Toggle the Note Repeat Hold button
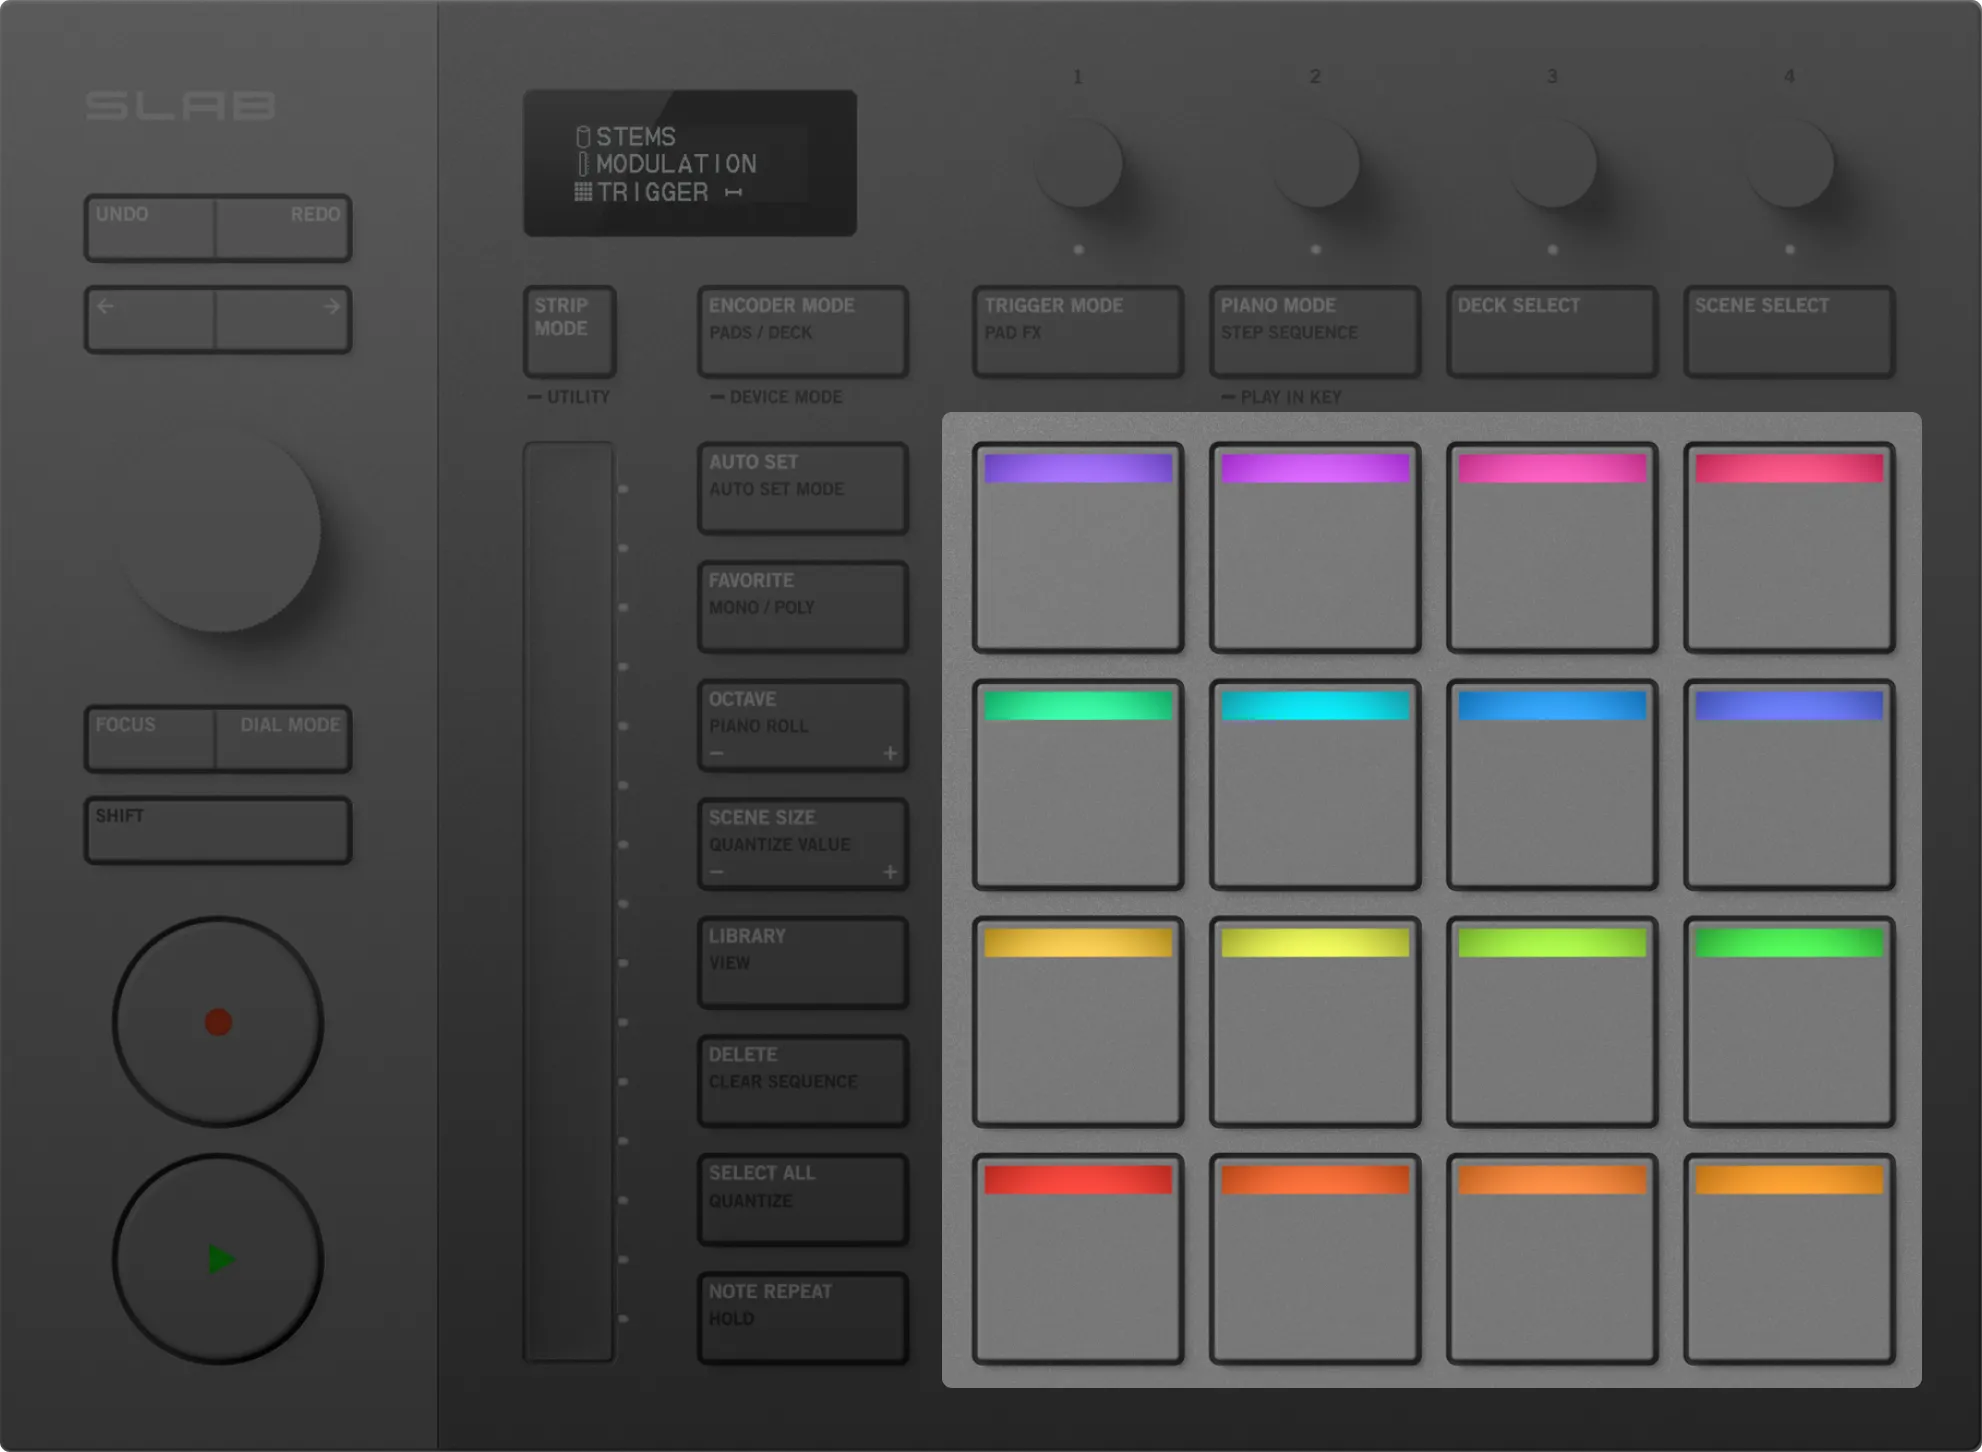 coord(803,1317)
